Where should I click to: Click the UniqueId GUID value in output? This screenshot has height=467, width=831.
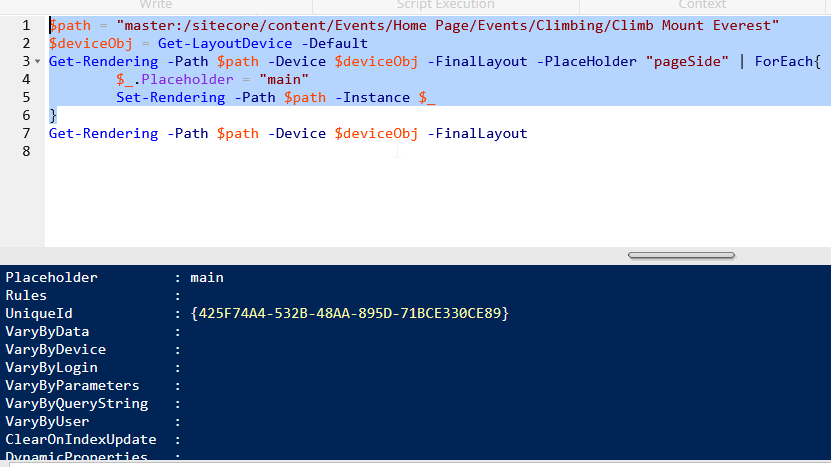pyautogui.click(x=349, y=313)
